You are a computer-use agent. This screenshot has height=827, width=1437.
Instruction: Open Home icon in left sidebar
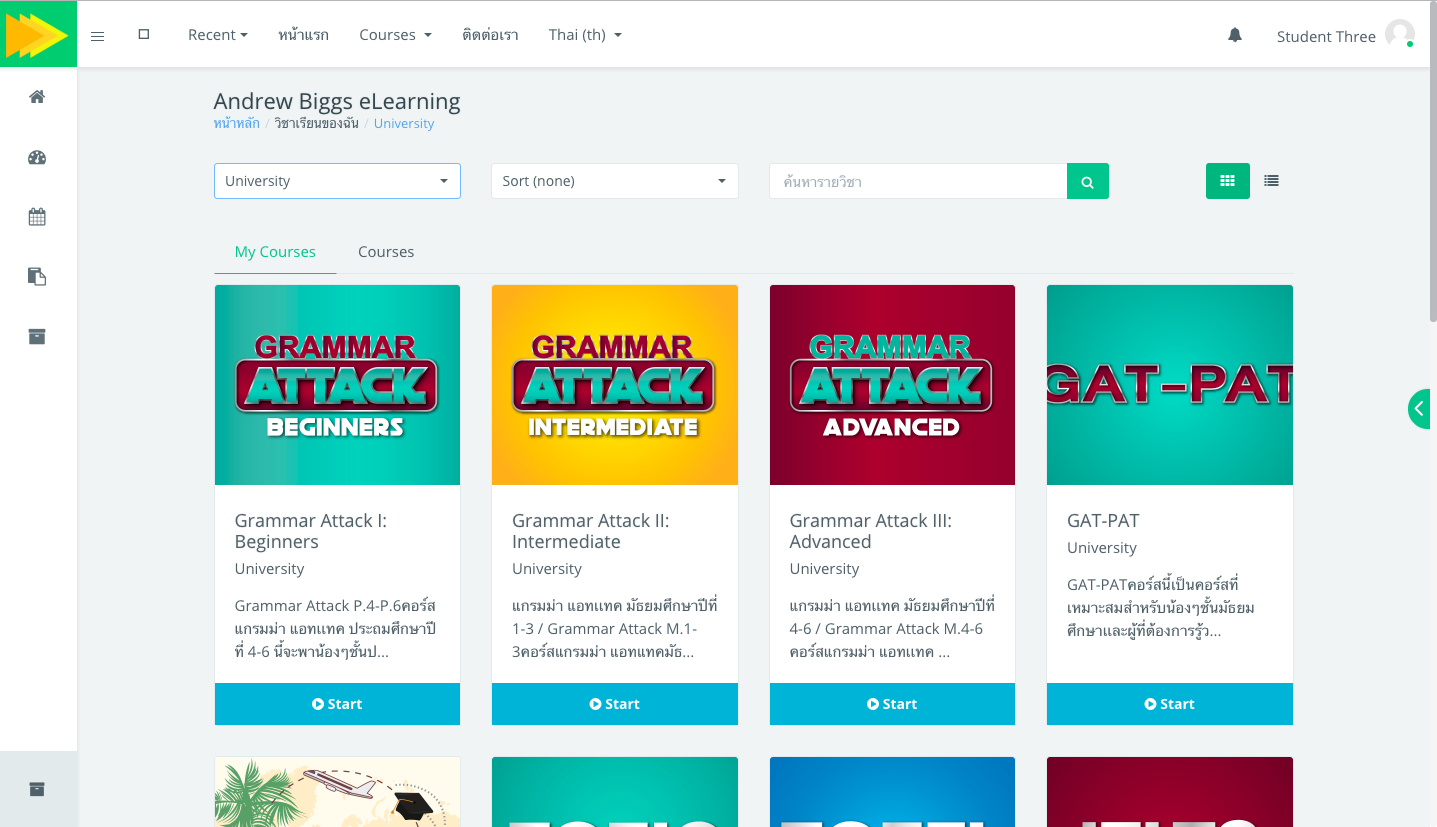tap(37, 97)
